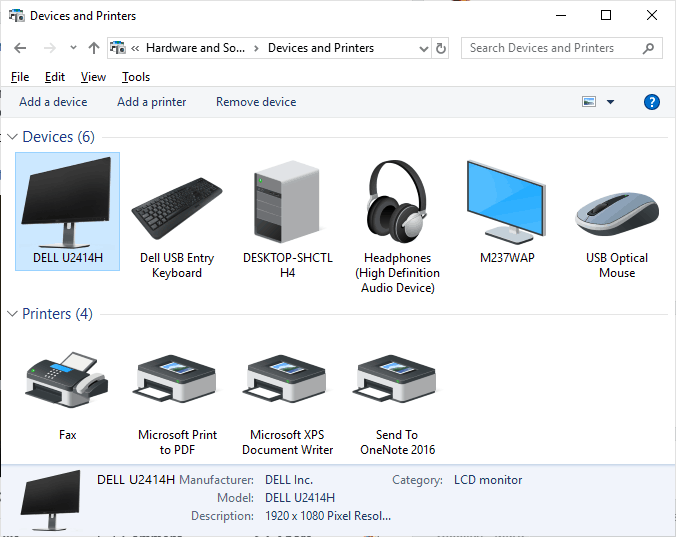Select the Headphones audio device icon
This screenshot has width=676, height=537.
tap(397, 199)
